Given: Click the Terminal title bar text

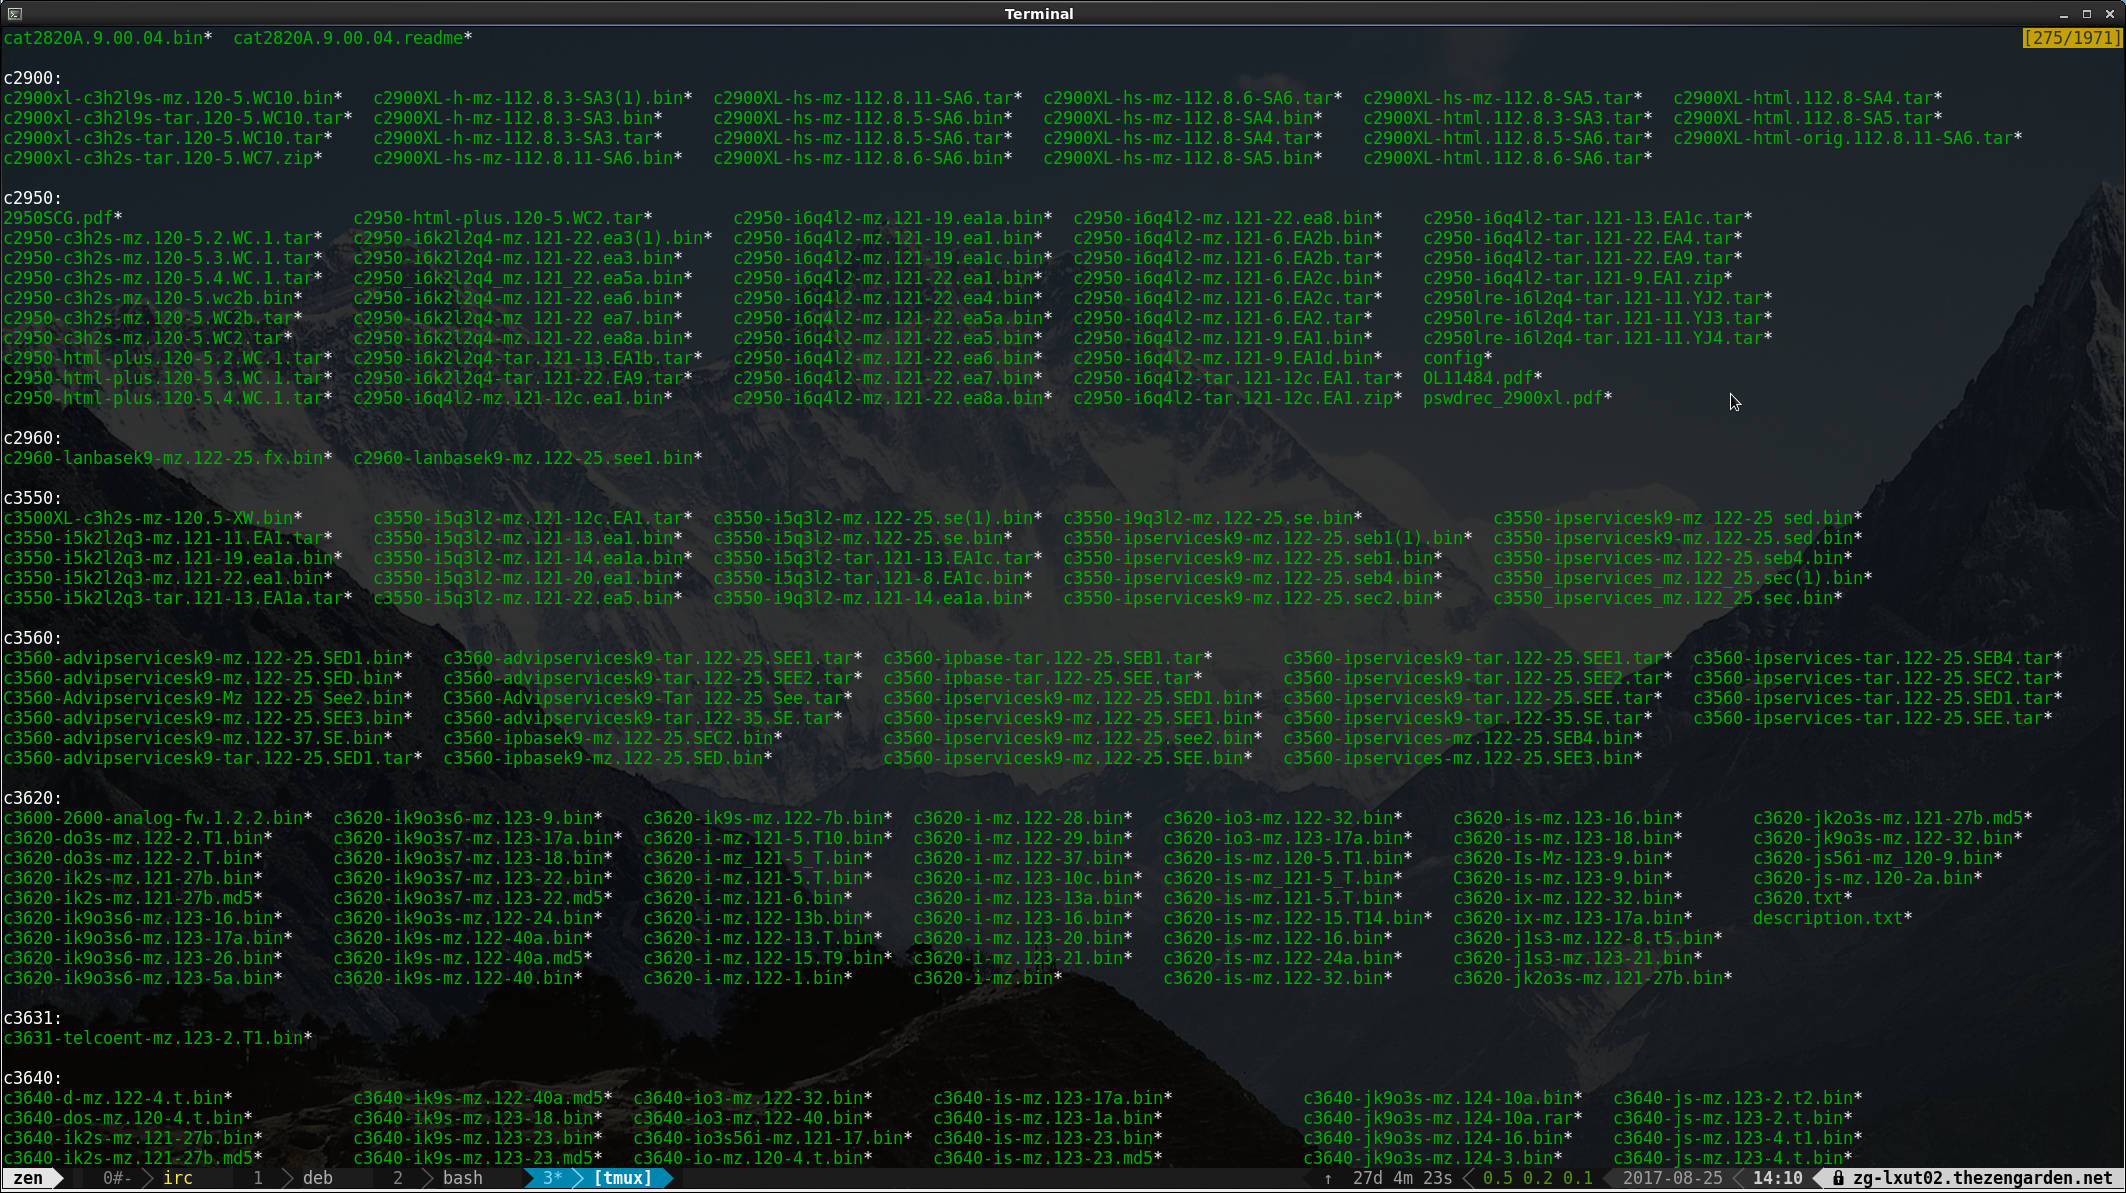Looking at the screenshot, I should pyautogui.click(x=1039, y=14).
